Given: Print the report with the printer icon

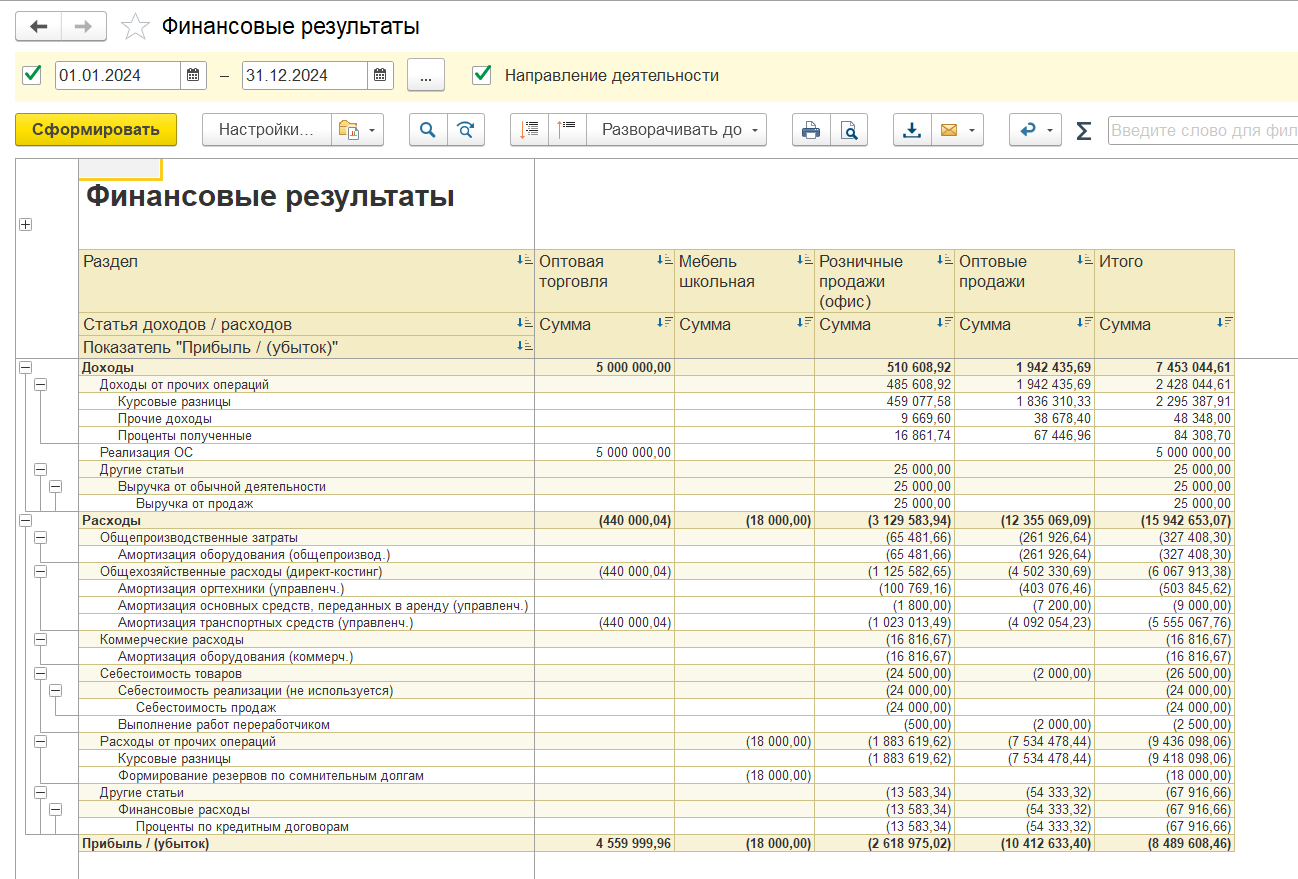Looking at the screenshot, I should click(x=811, y=130).
